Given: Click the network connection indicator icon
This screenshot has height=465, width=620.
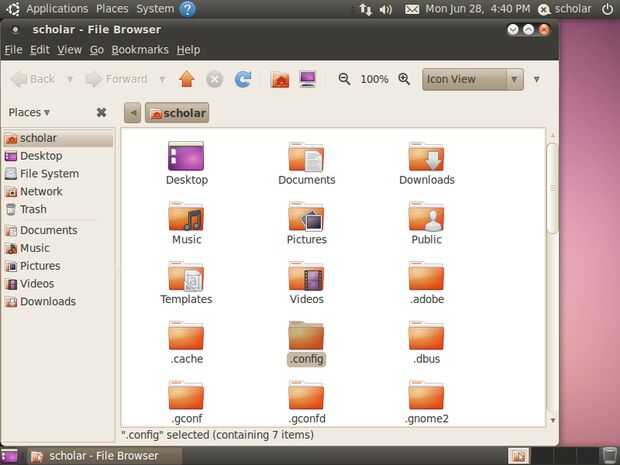Looking at the screenshot, I should pos(365,9).
